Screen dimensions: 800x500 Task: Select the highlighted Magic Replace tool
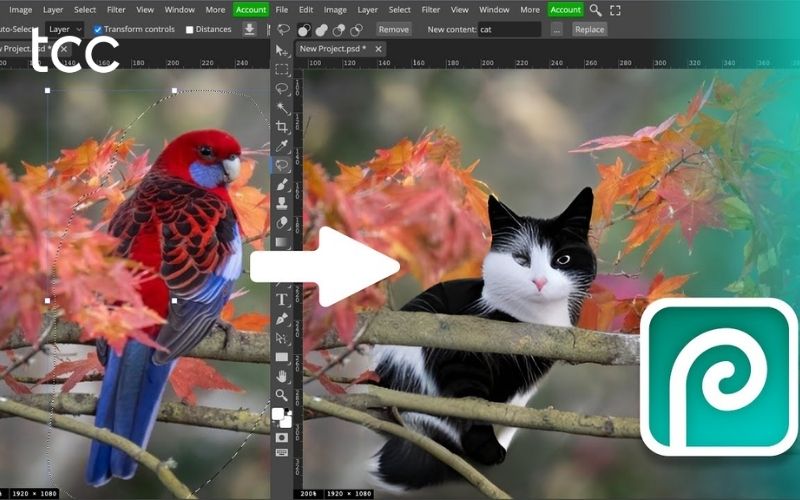[282, 165]
